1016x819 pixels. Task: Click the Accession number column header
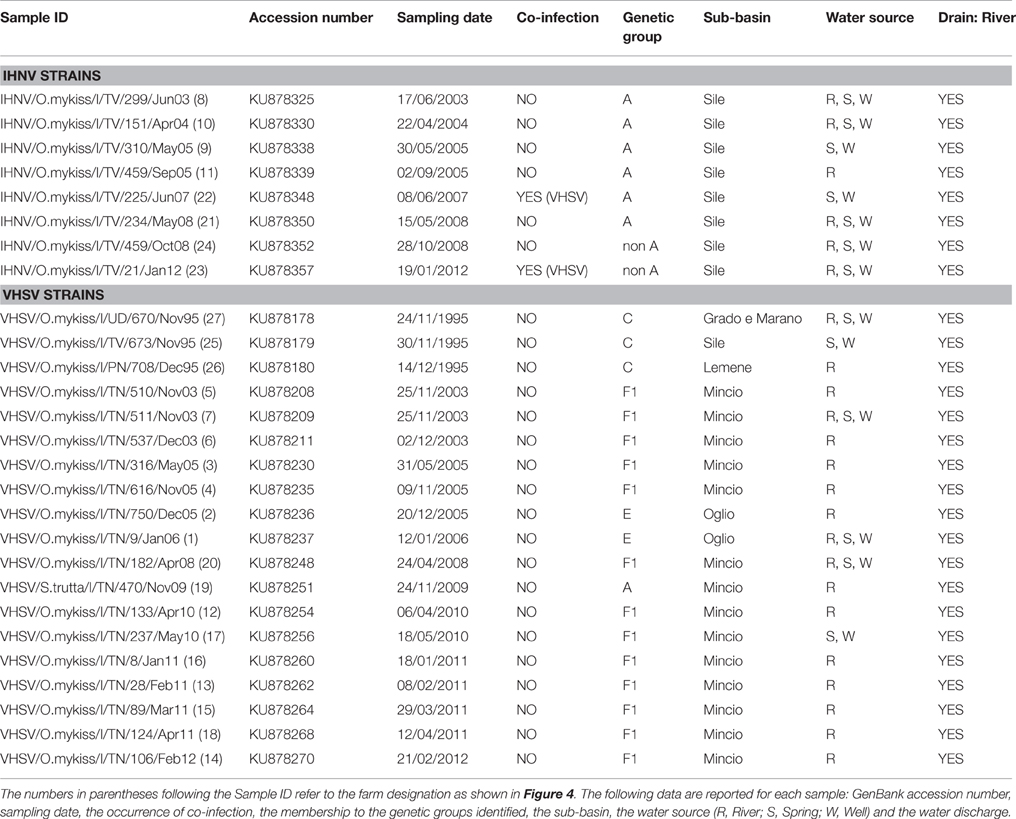[x=311, y=18]
